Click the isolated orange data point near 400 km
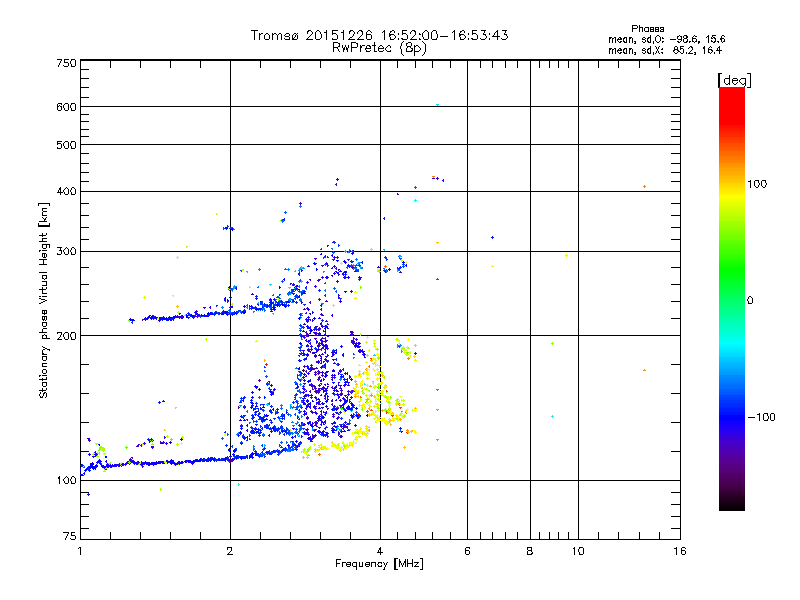This screenshot has height=600, width=800. [x=644, y=187]
